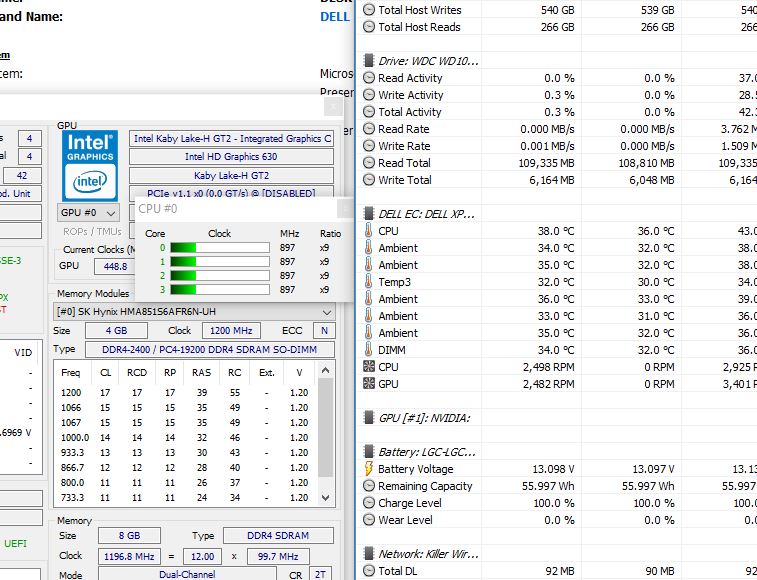This screenshot has width=757, height=580.
Task: Select the Network: Killer Wir group icon
Action: click(369, 553)
